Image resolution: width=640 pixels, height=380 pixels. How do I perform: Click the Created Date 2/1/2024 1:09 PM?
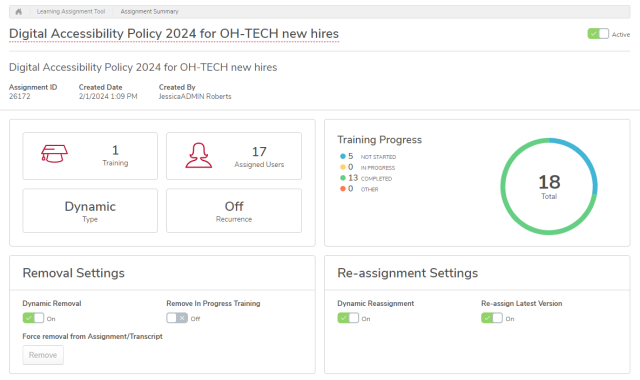coord(108,96)
